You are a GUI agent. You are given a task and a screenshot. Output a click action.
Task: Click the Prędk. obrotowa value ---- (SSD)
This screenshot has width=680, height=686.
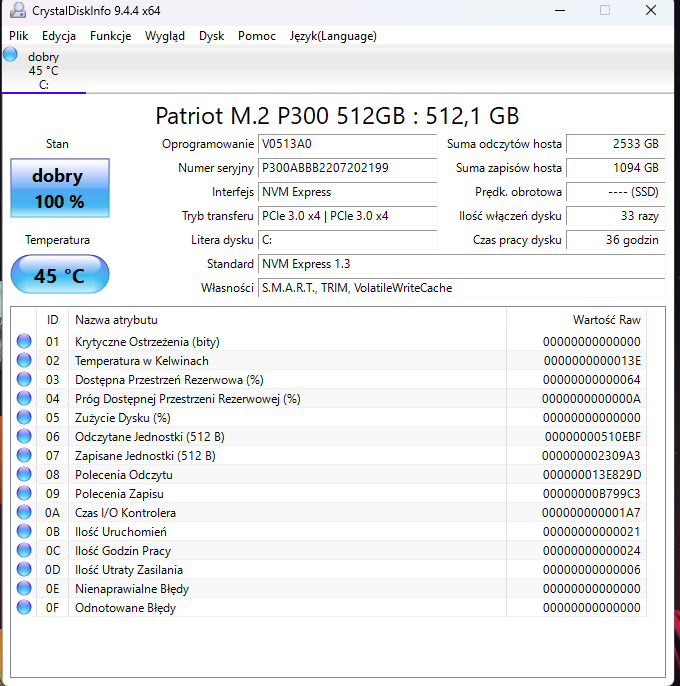tap(616, 192)
